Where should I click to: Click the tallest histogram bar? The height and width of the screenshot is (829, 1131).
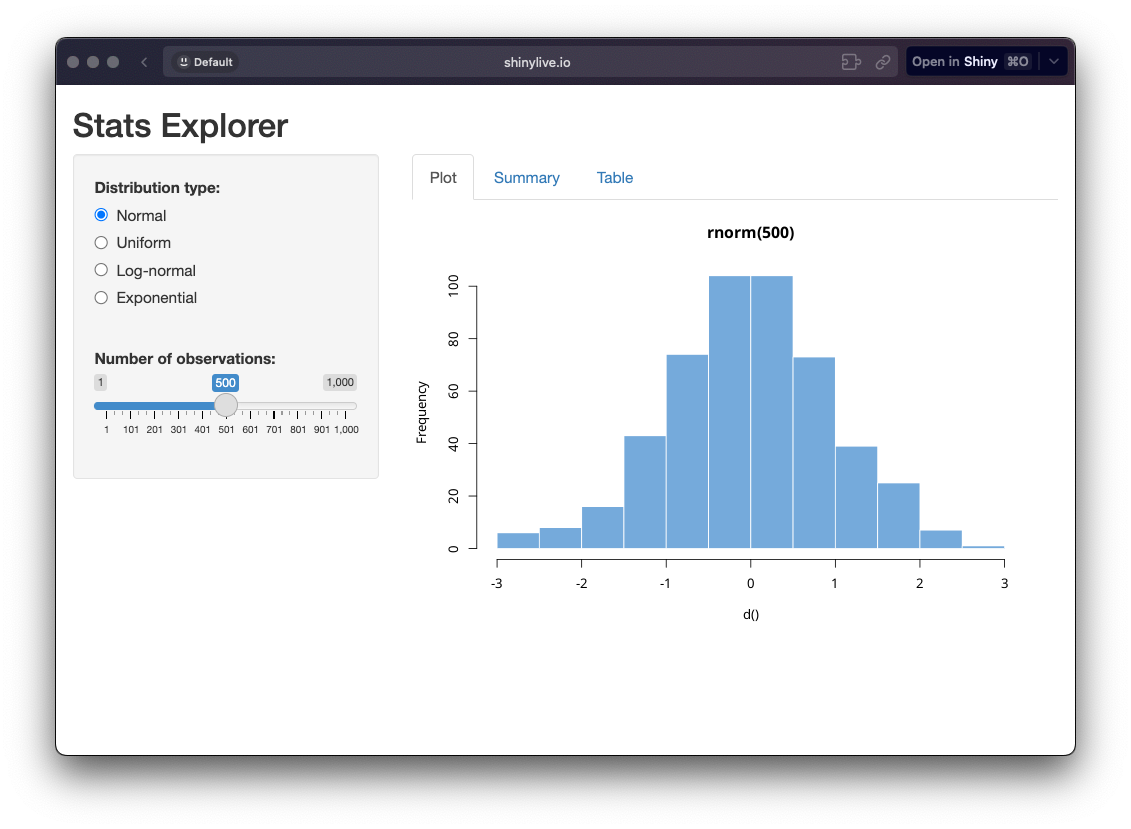click(x=730, y=411)
